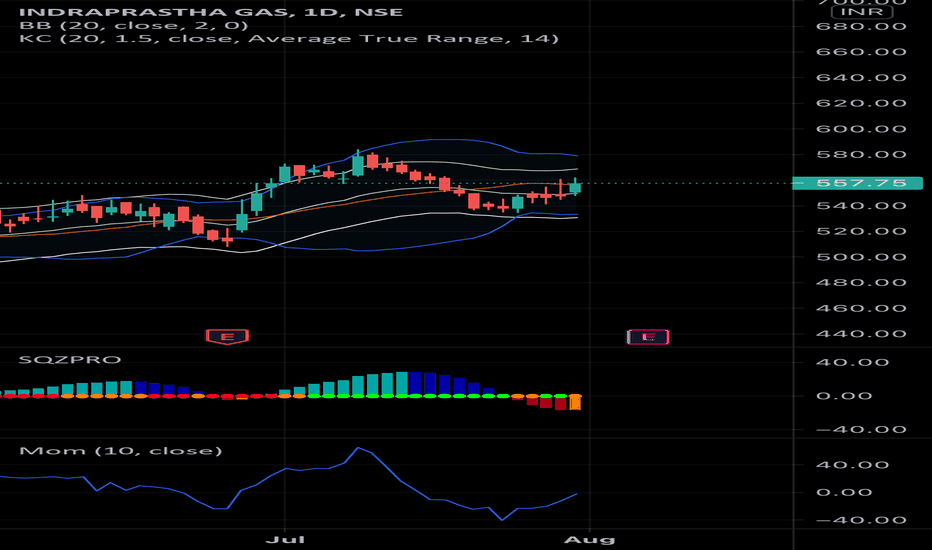Click the 557.75 current price label
Viewport: 932px width, 550px height.
[858, 183]
